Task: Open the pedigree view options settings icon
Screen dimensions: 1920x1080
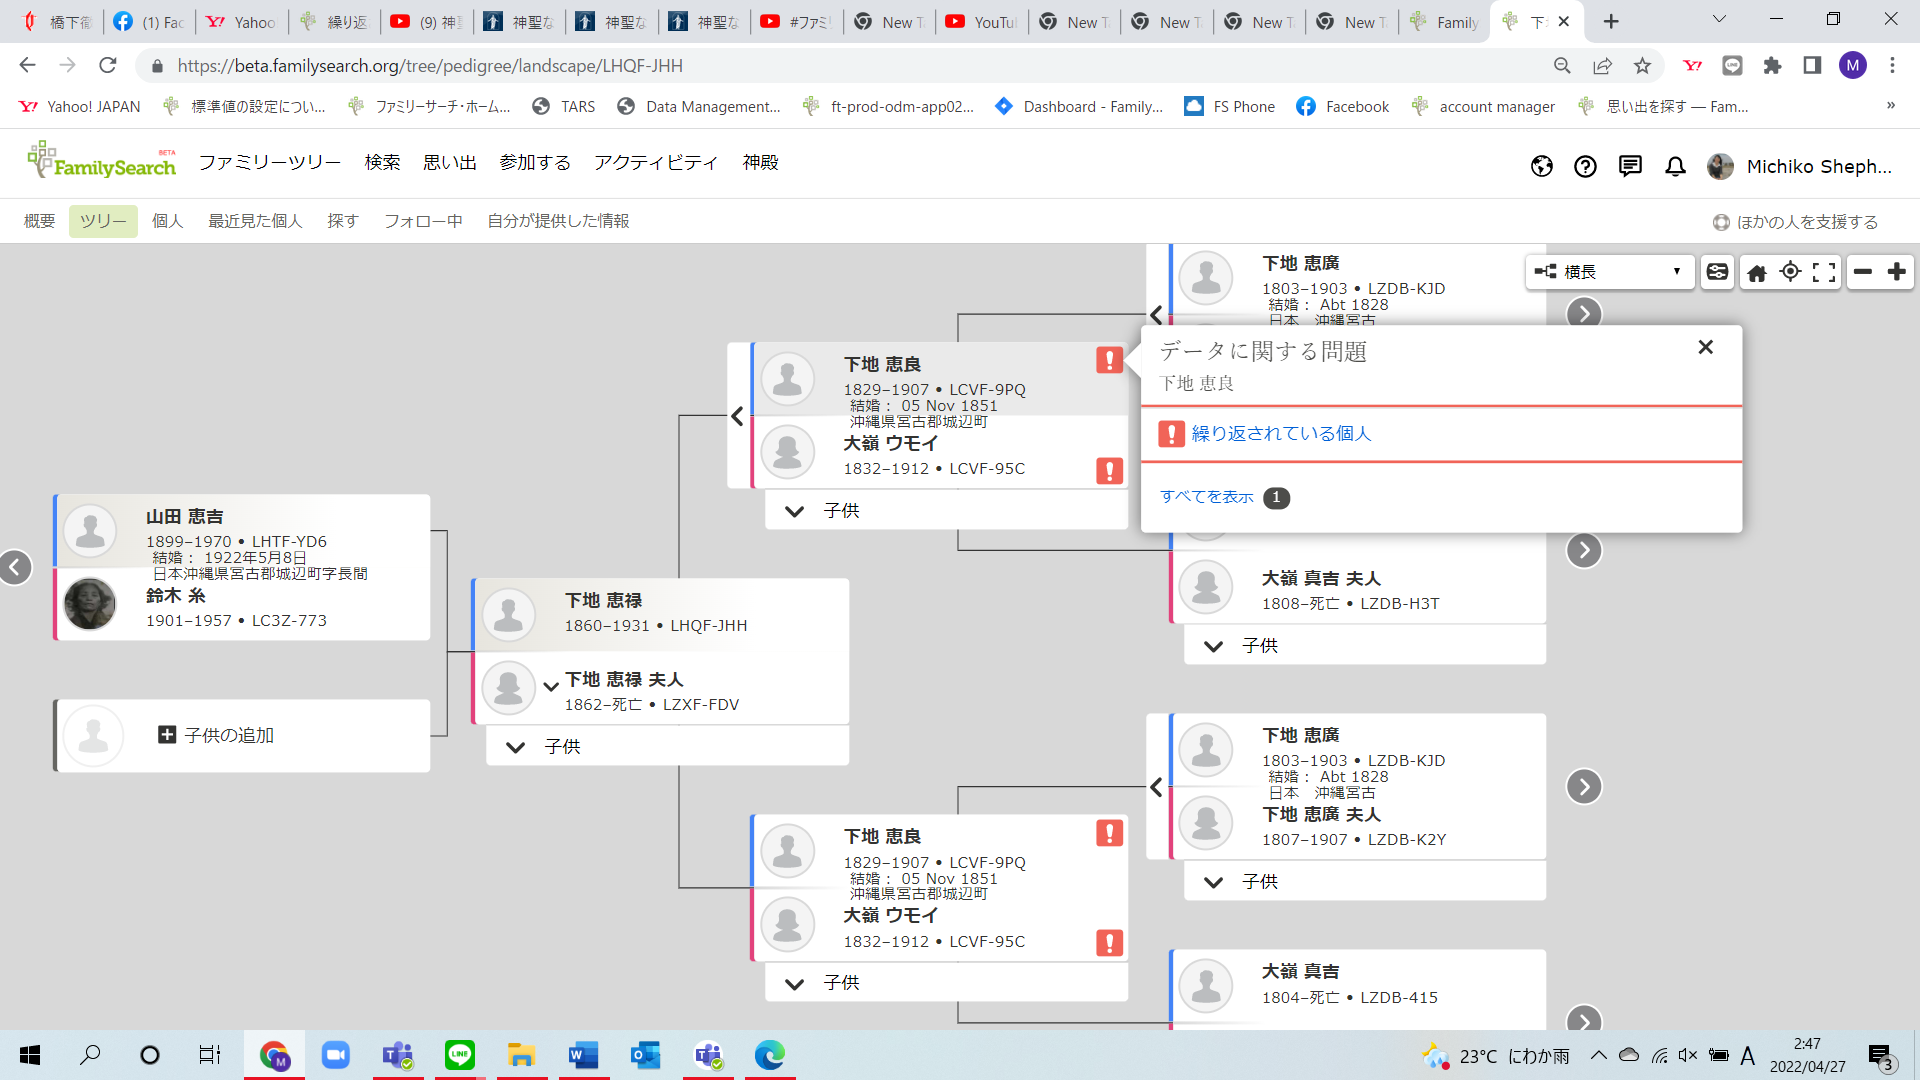Action: click(x=1717, y=271)
